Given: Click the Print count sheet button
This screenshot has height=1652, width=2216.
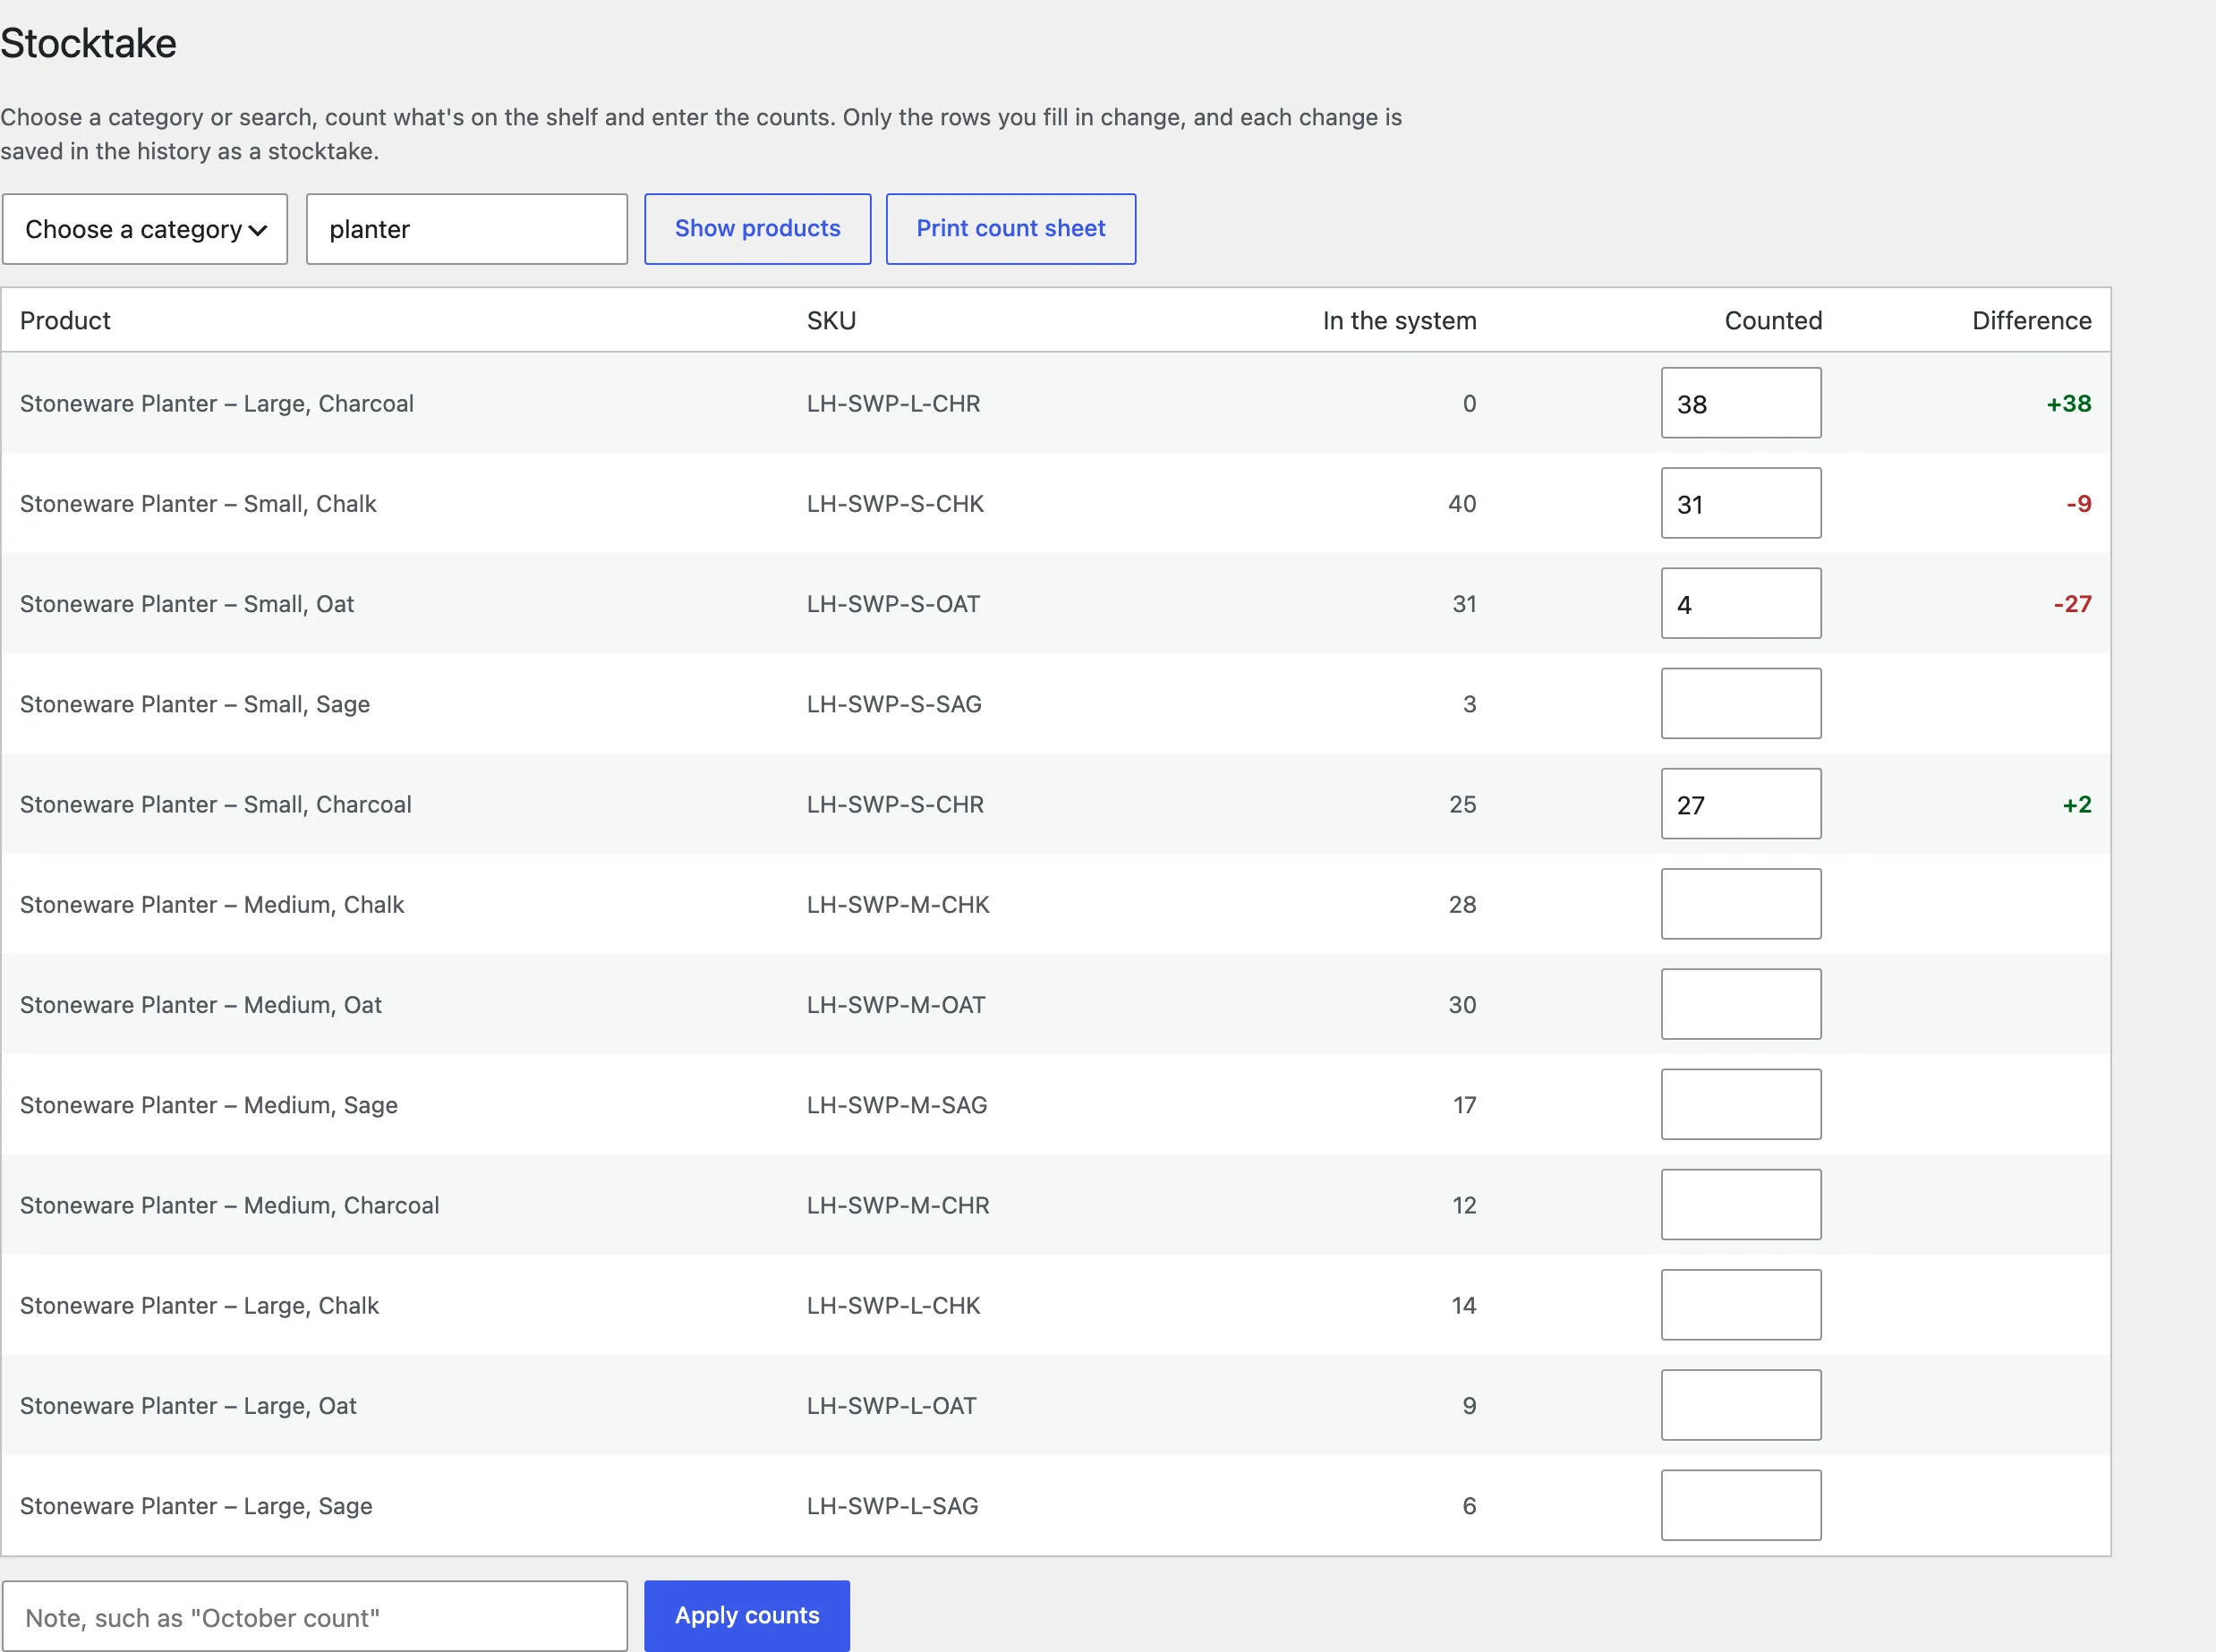Looking at the screenshot, I should [1010, 229].
